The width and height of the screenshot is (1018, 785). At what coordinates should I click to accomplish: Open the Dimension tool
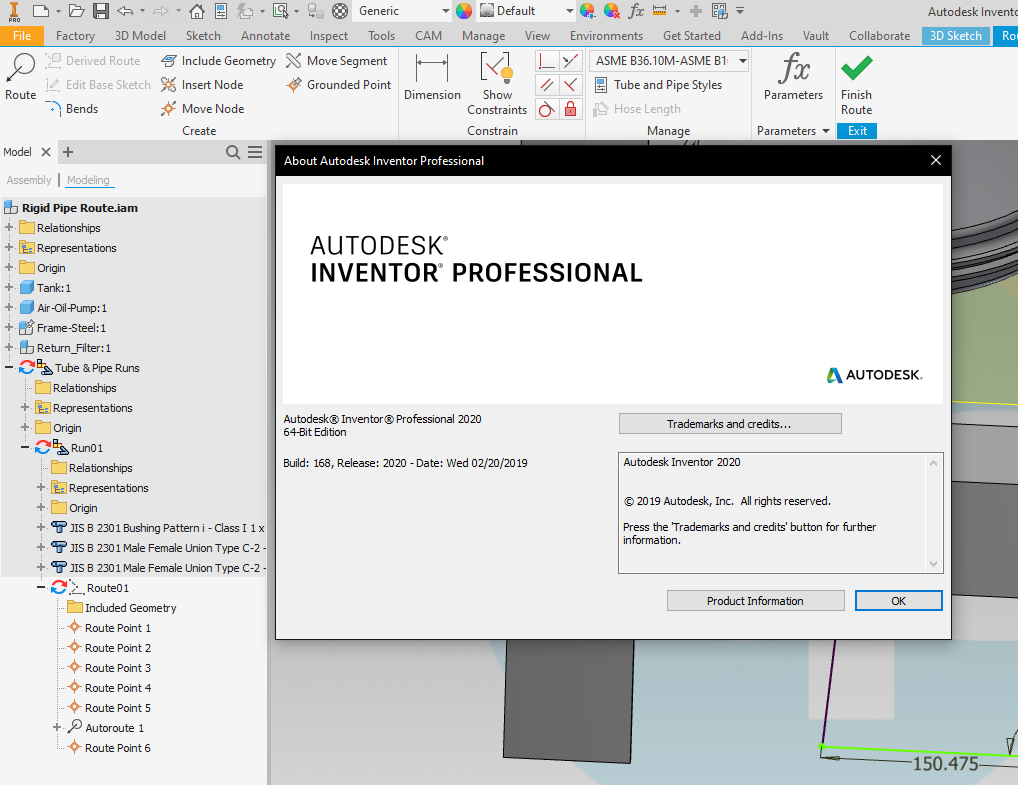click(431, 80)
